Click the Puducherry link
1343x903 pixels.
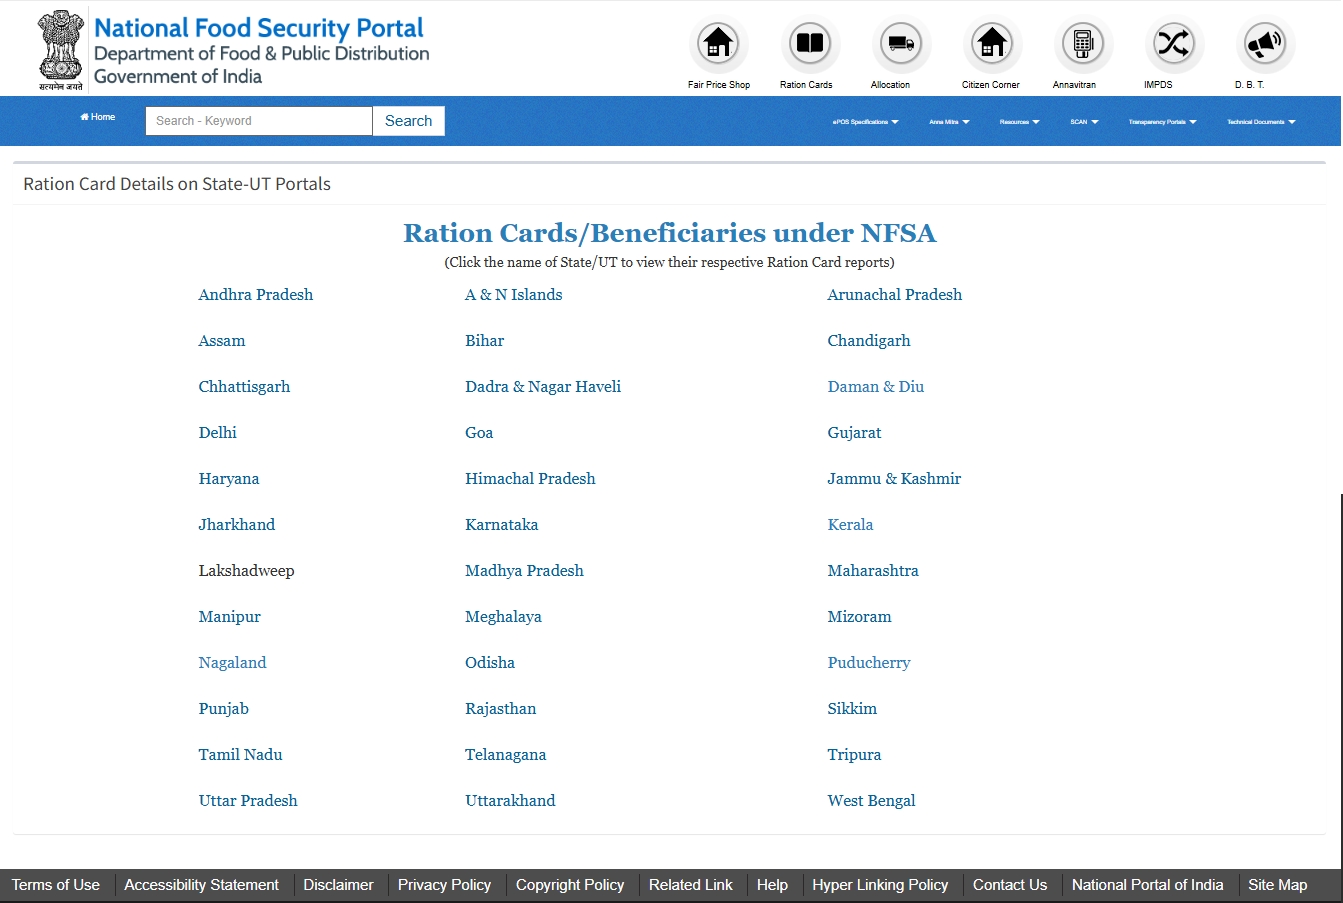pos(869,663)
